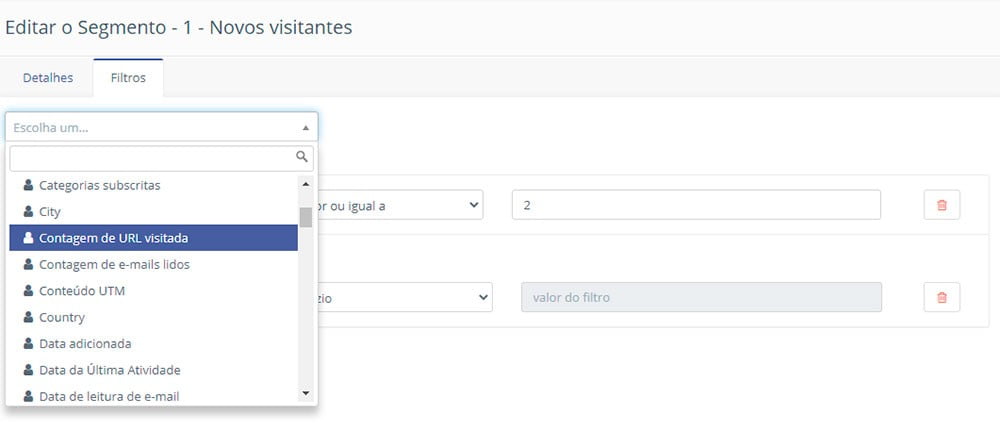Delete the first filter row
Image resolution: width=1000 pixels, height=448 pixels.
click(x=941, y=205)
